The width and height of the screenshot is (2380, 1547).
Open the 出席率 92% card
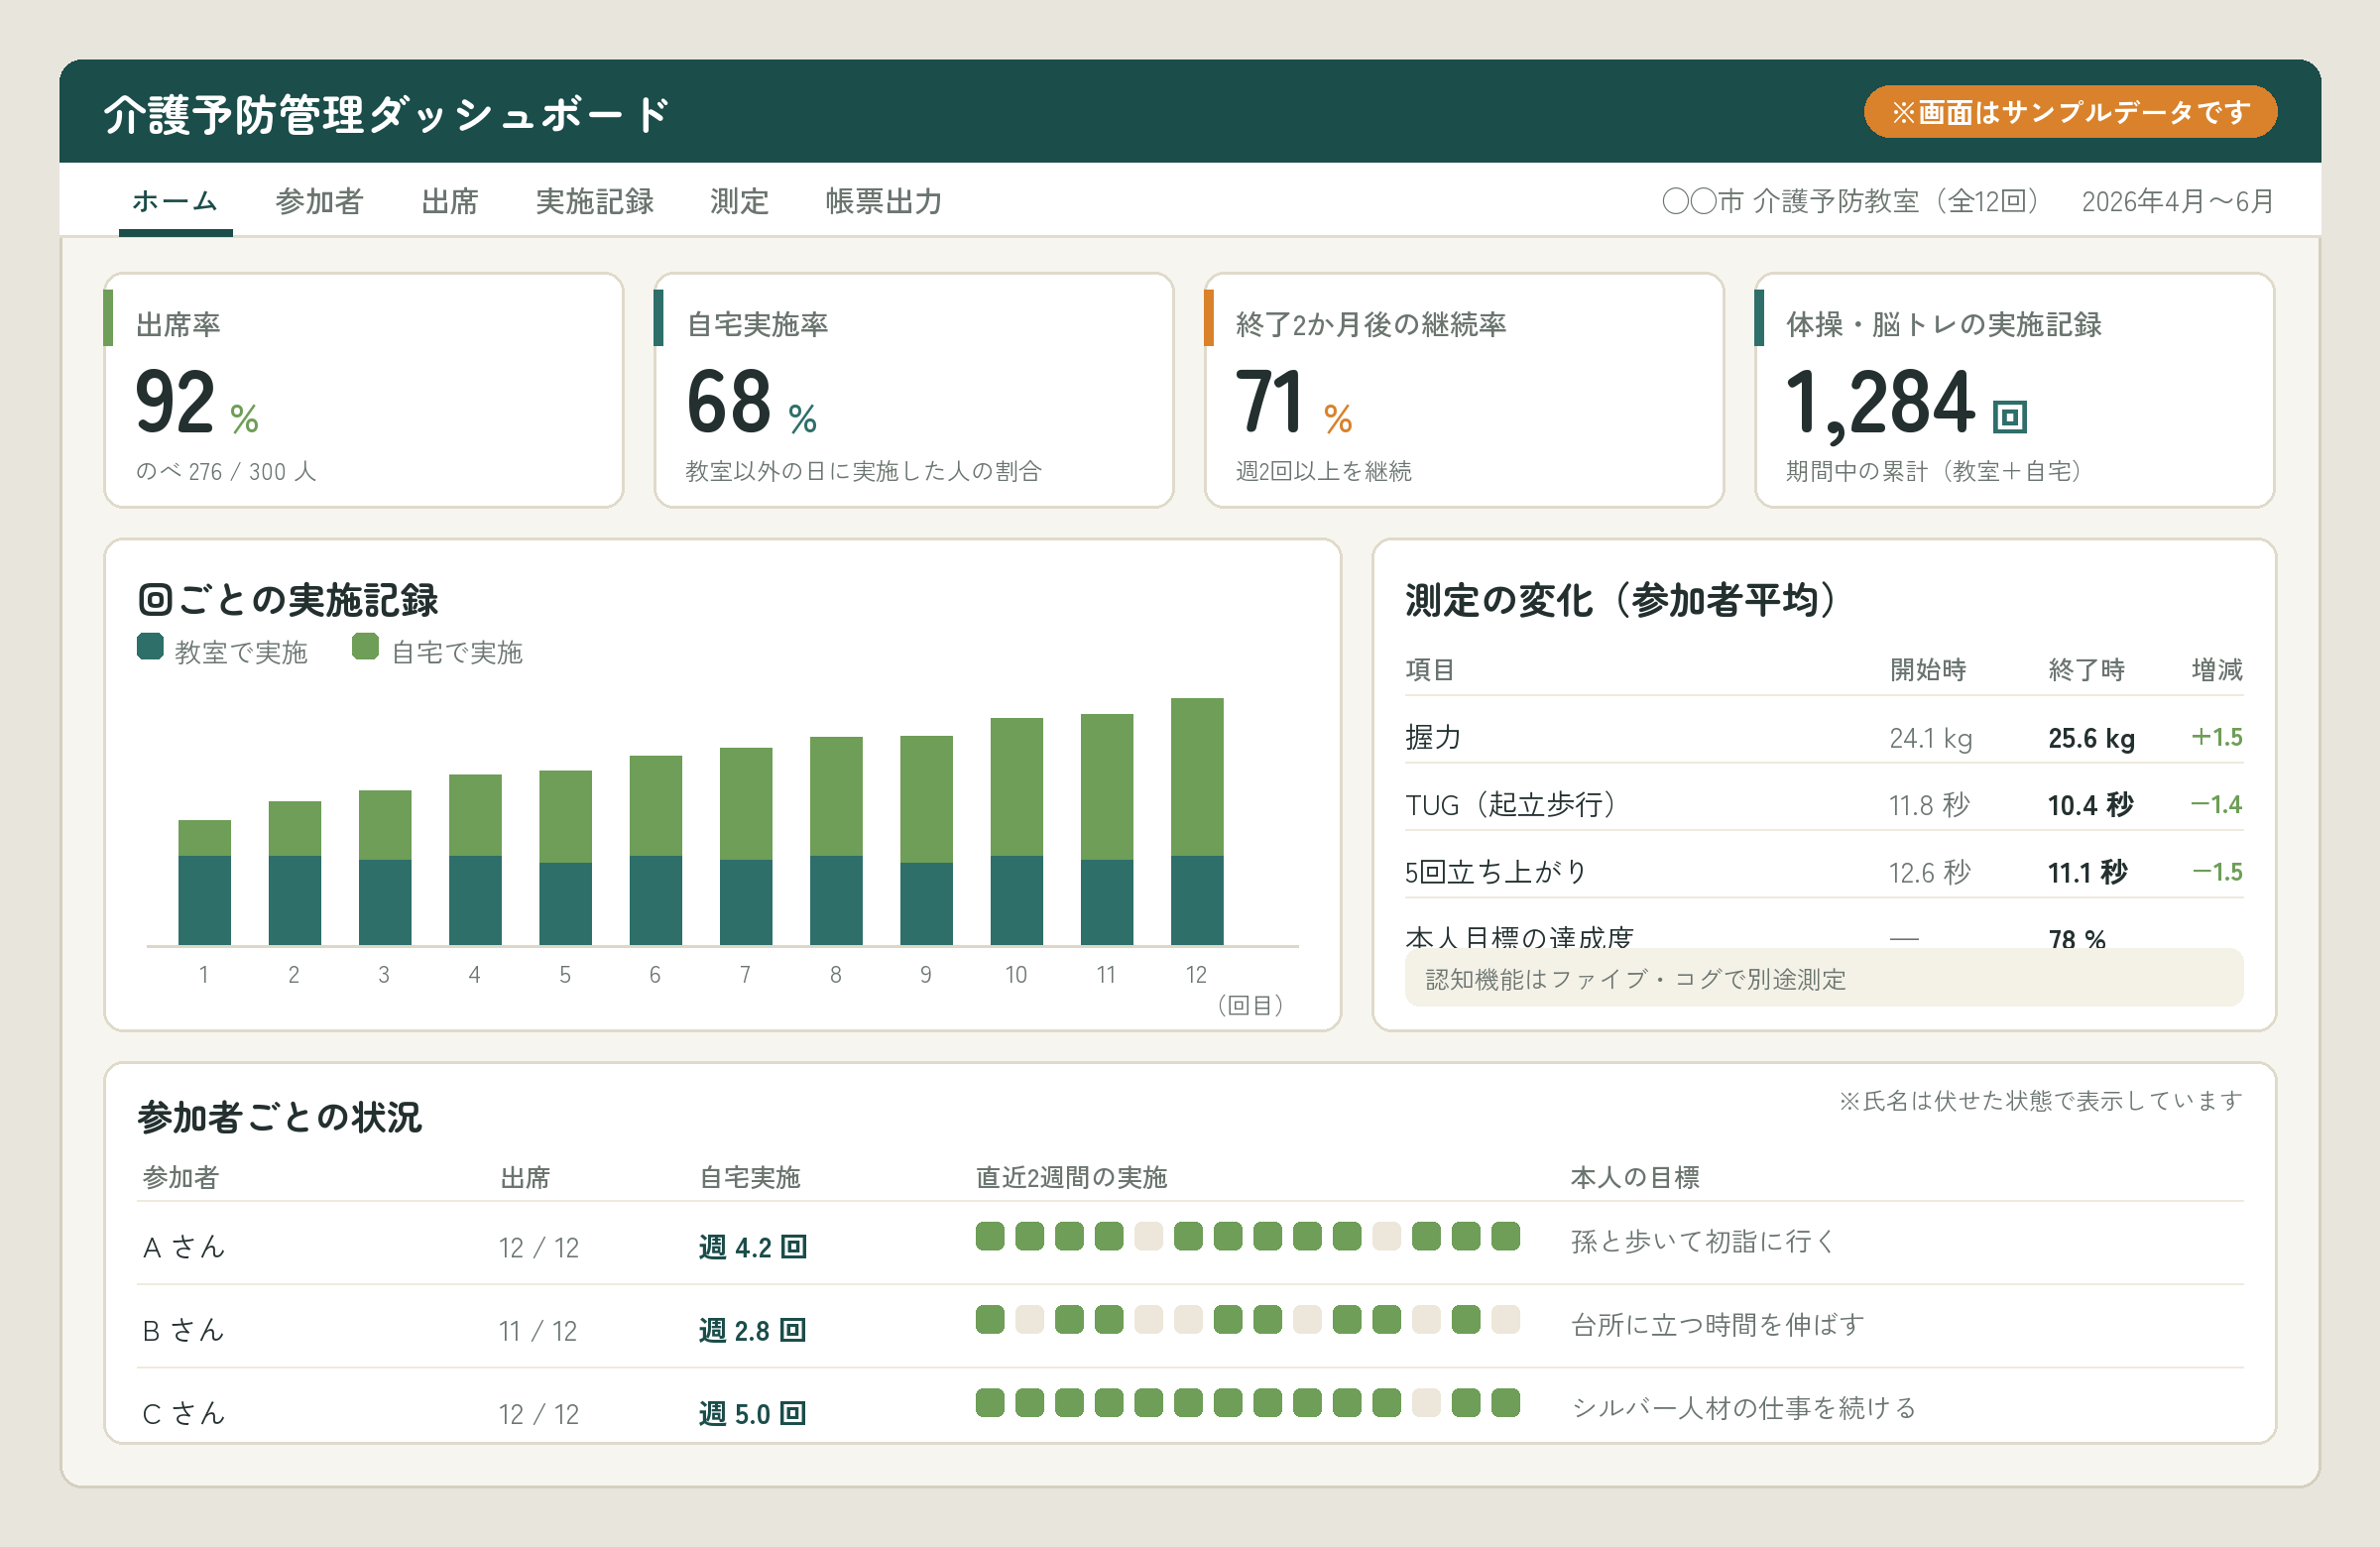(364, 390)
